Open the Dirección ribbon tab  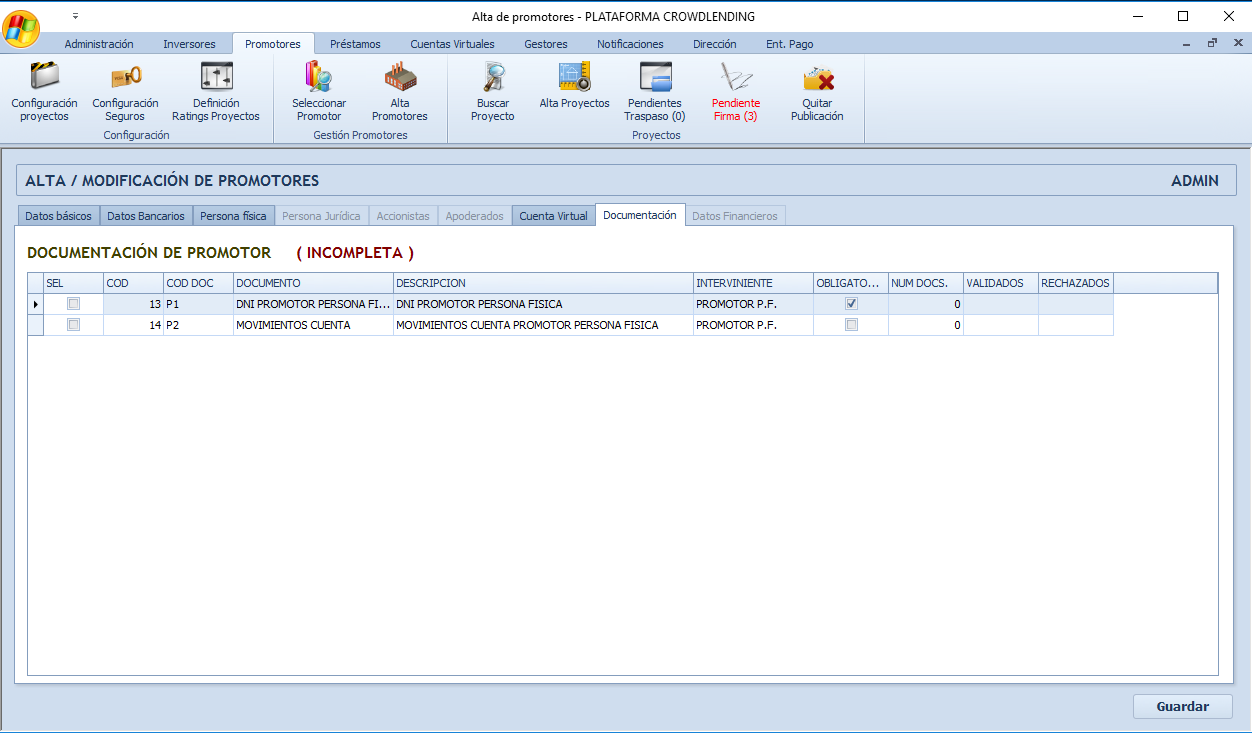[714, 44]
